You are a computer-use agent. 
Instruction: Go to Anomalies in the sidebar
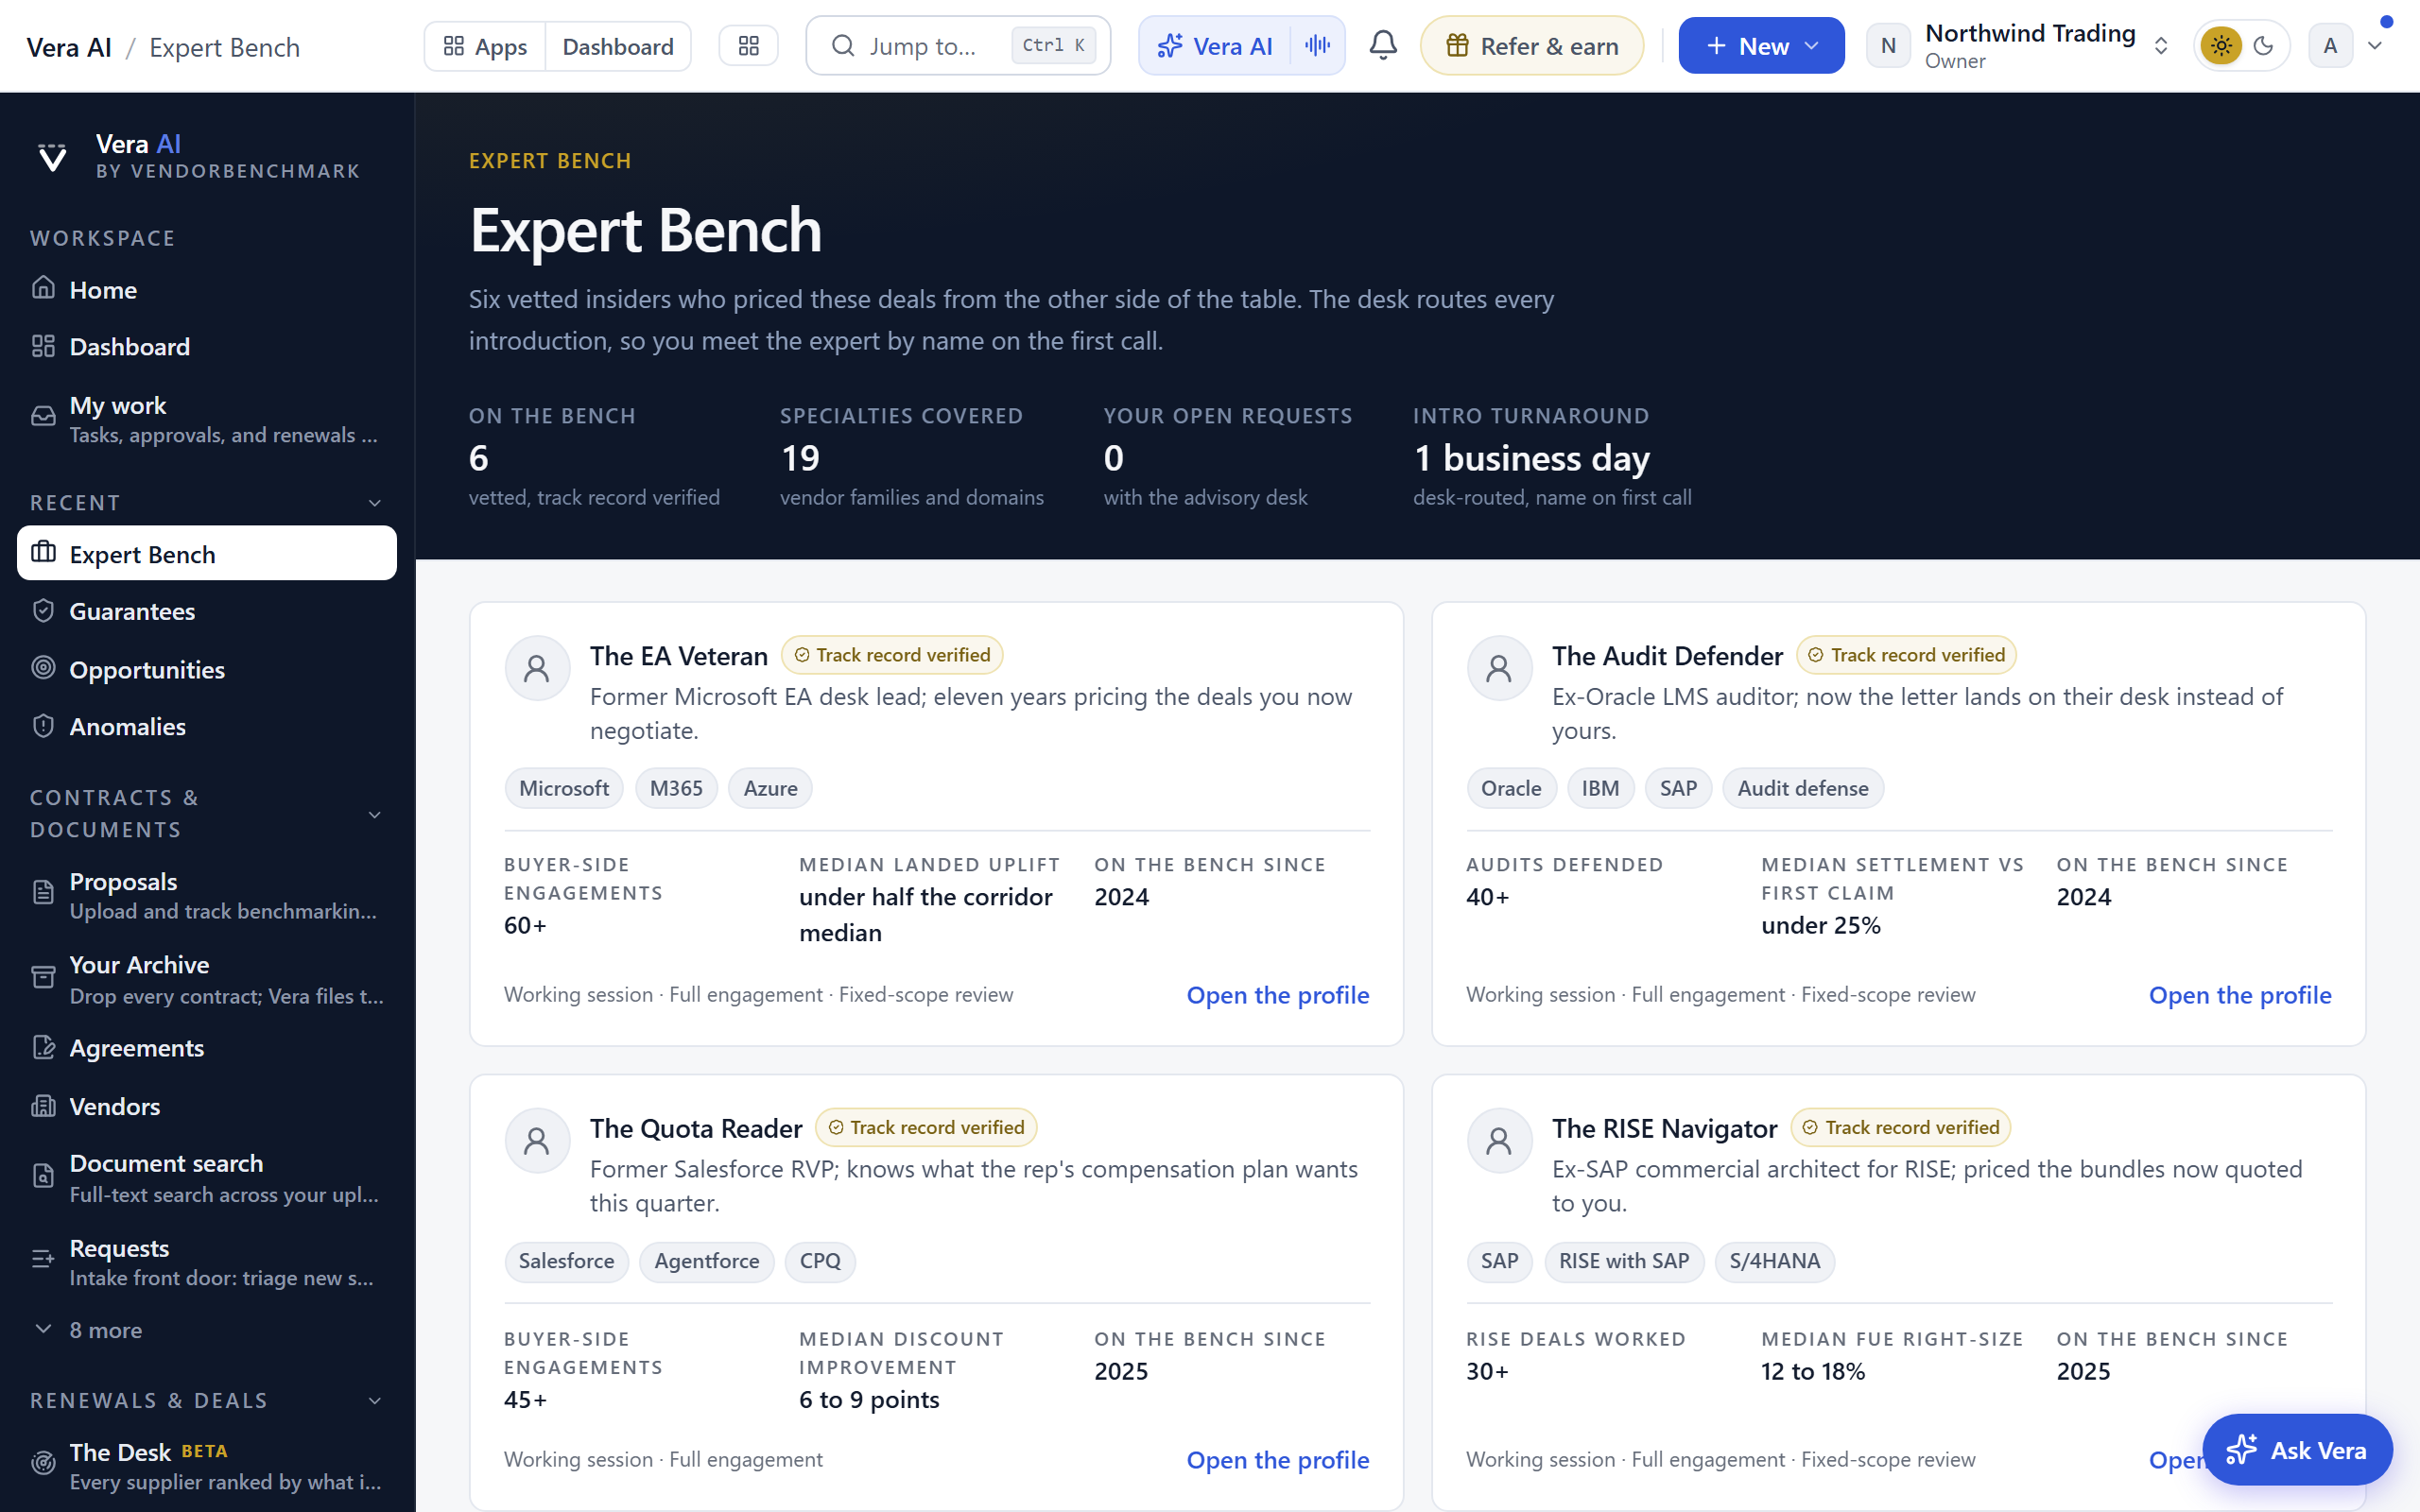click(207, 727)
